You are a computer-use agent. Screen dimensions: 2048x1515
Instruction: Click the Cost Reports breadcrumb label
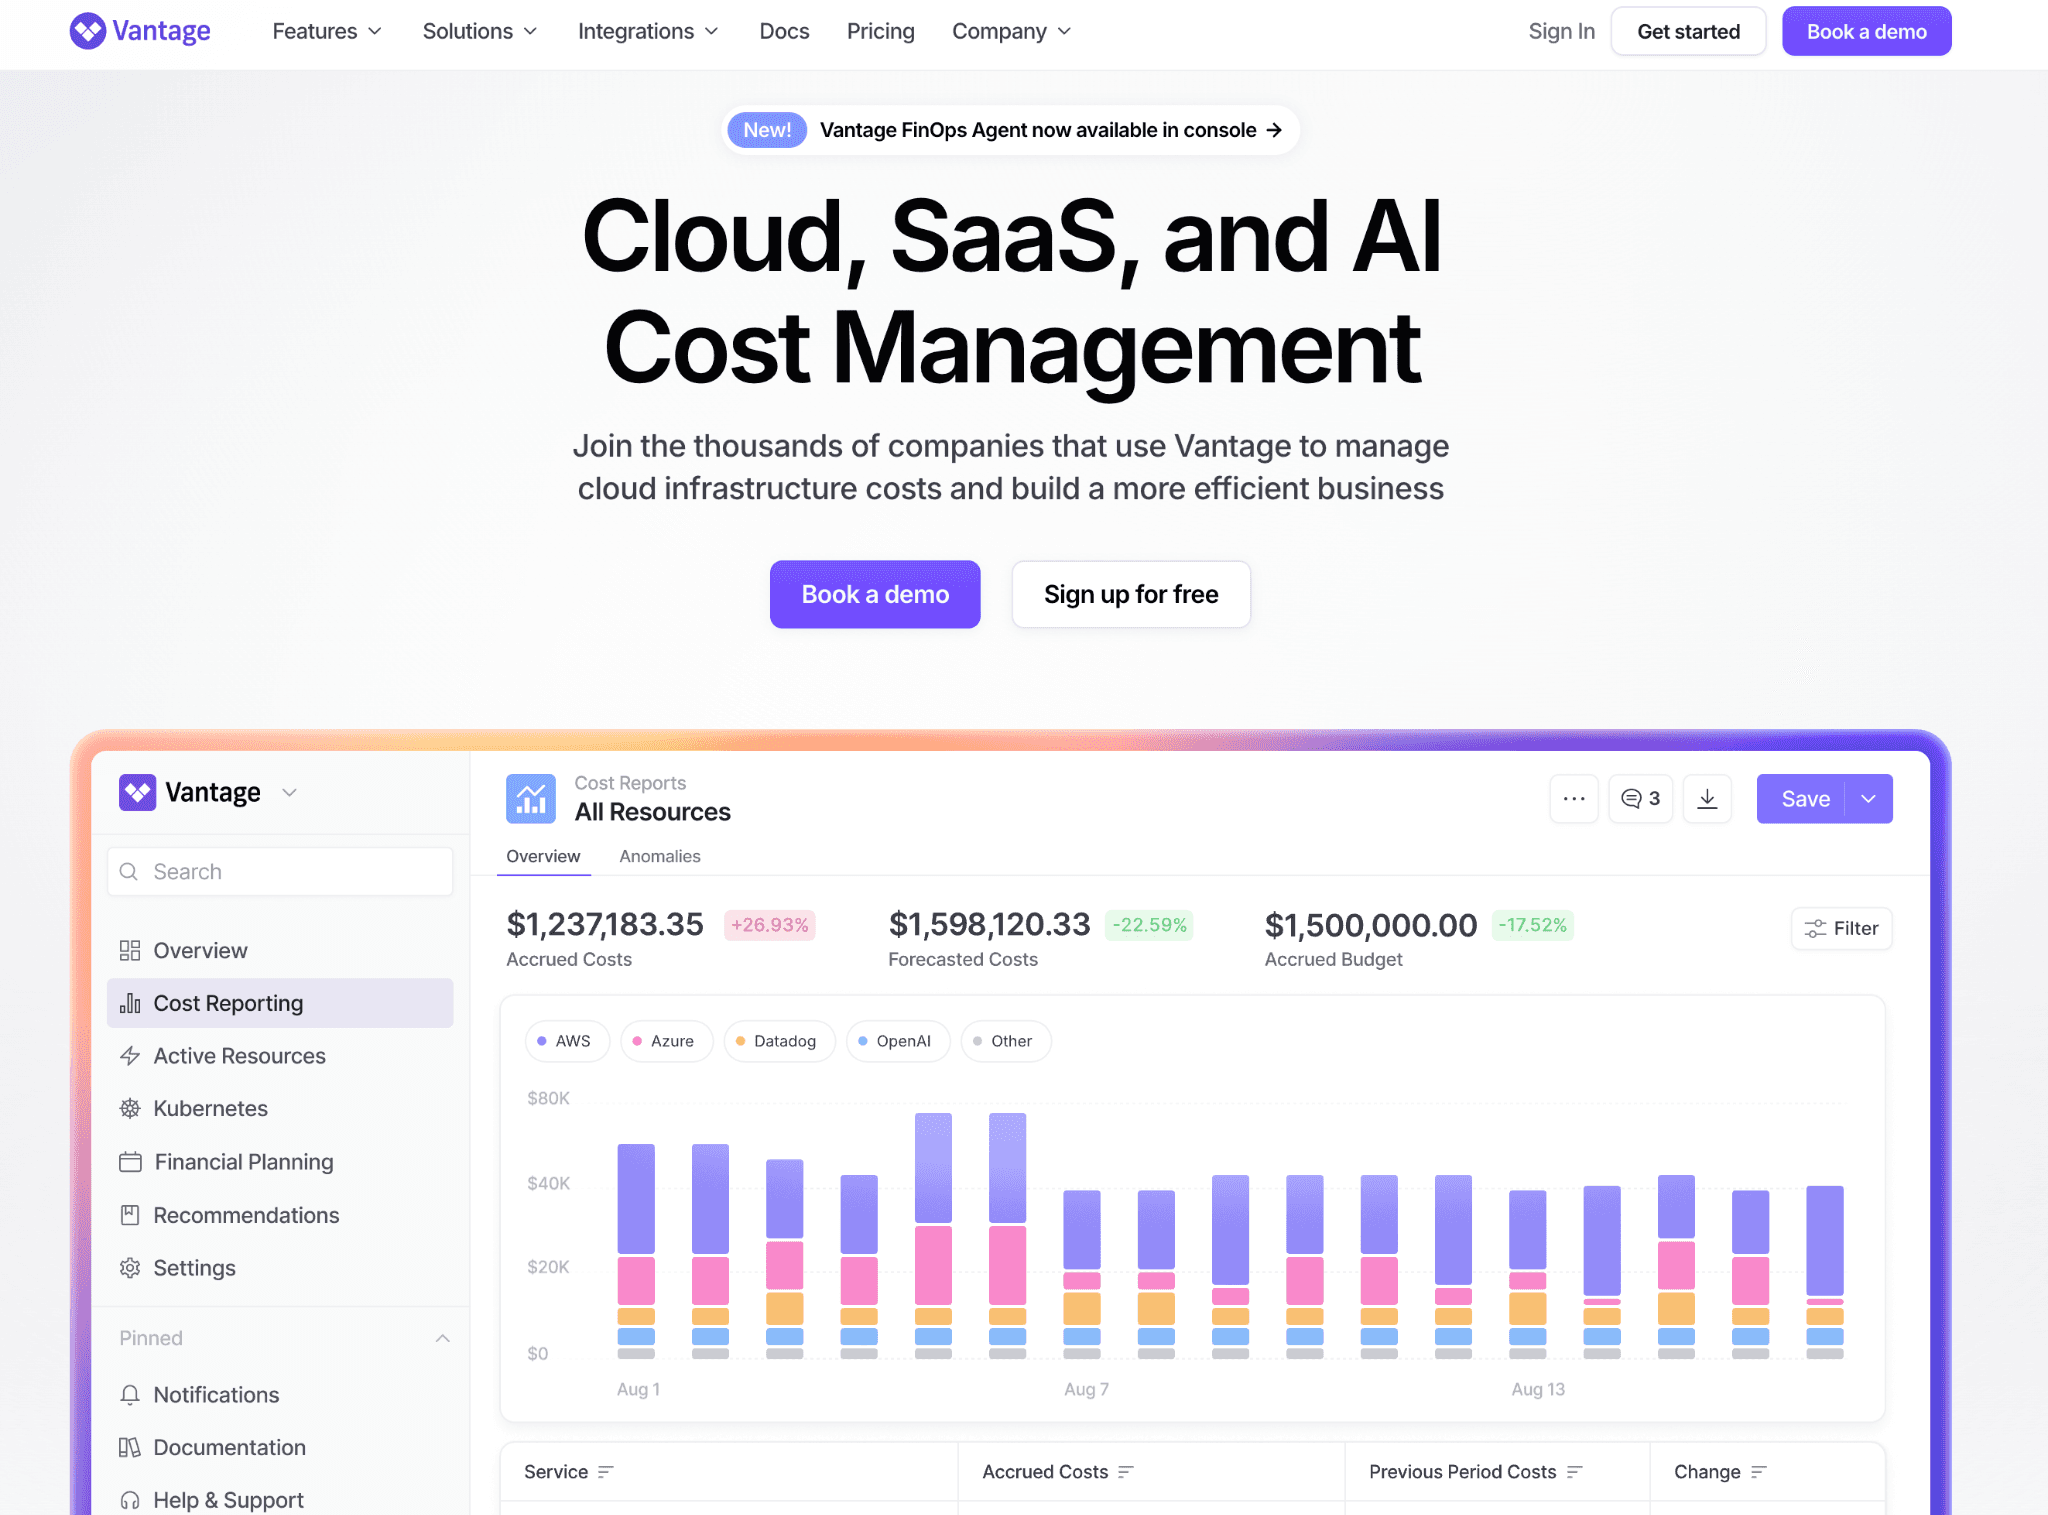click(x=630, y=783)
